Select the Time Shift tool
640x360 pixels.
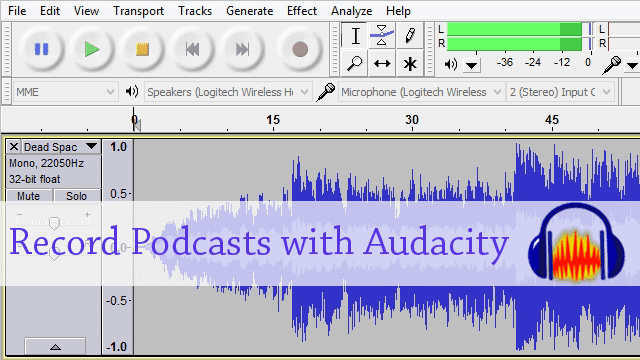pos(382,63)
